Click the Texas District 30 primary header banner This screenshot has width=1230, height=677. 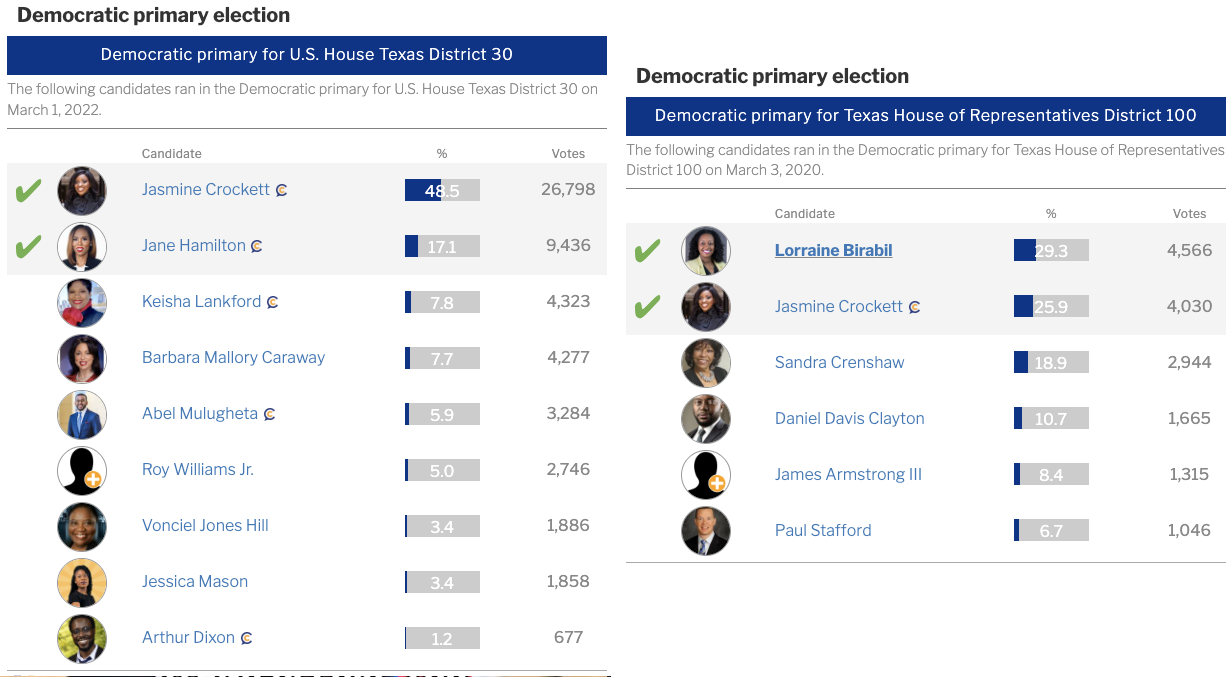click(307, 55)
